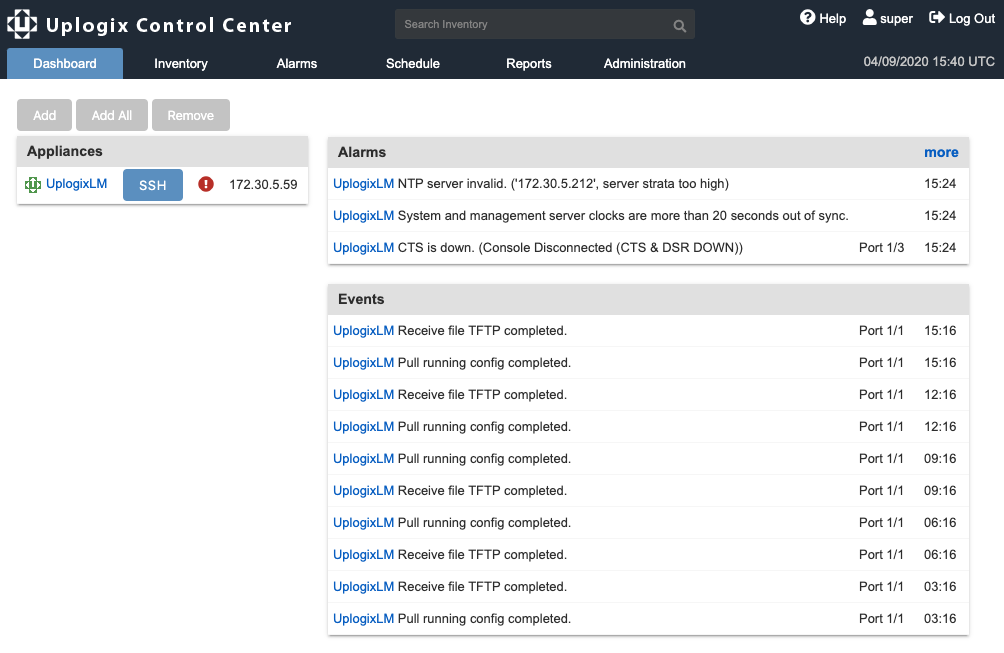Click the more link in Alarms
1004x653 pixels.
pyautogui.click(x=941, y=152)
